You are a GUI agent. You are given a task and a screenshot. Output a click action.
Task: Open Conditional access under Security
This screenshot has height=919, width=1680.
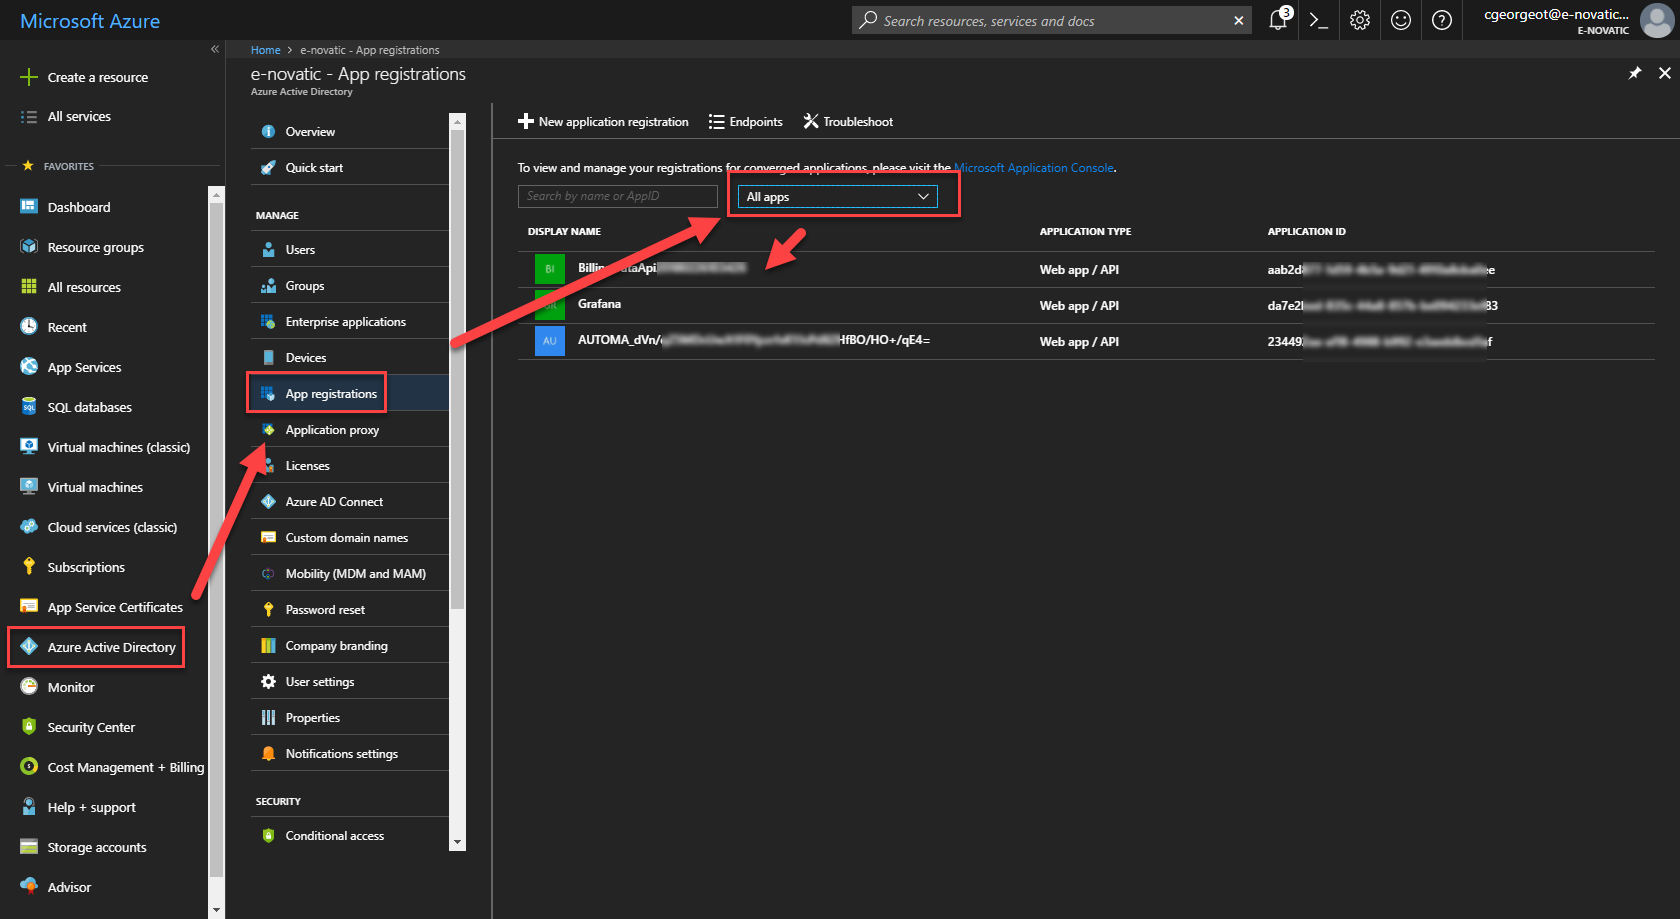pos(350,836)
